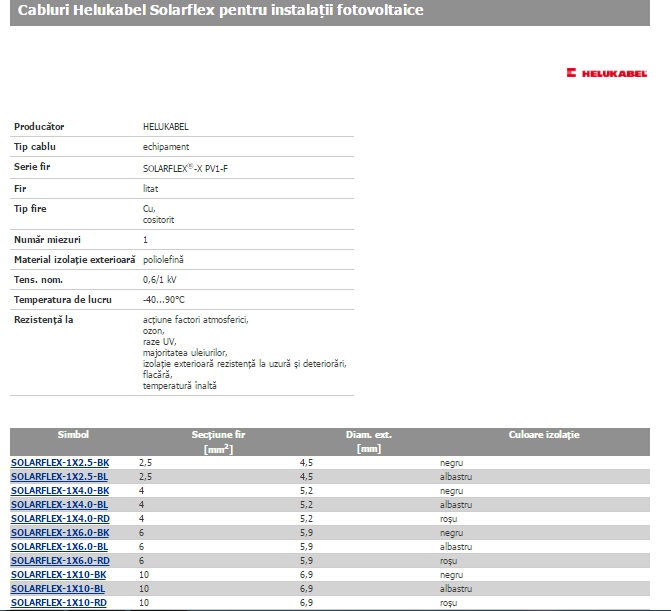Click diameter 5,2 in SOLARFLEX-1X4.0-BL row
This screenshot has width=671, height=611.
pos(306,504)
